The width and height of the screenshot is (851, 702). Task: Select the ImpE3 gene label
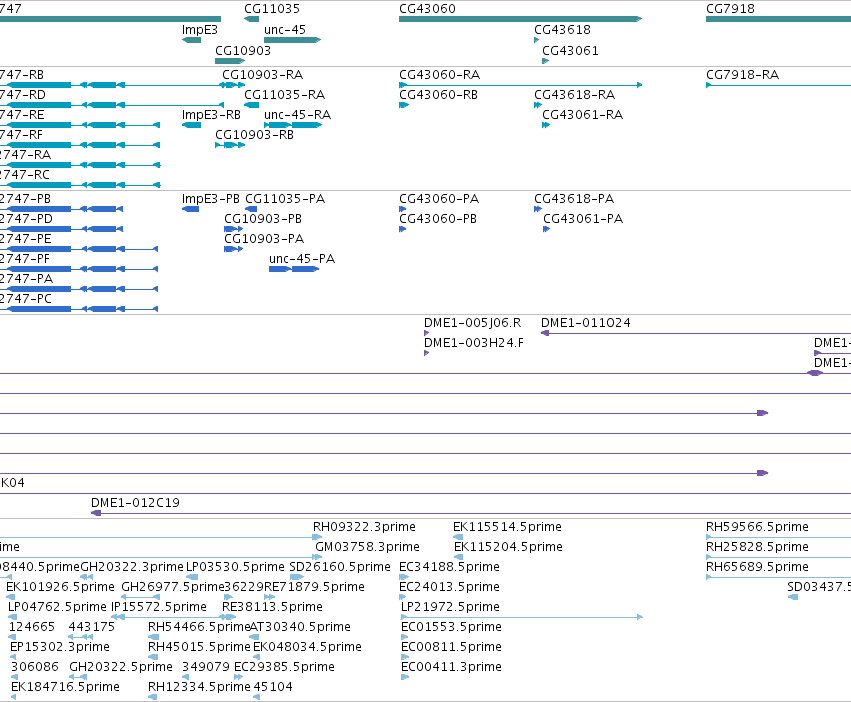click(200, 30)
